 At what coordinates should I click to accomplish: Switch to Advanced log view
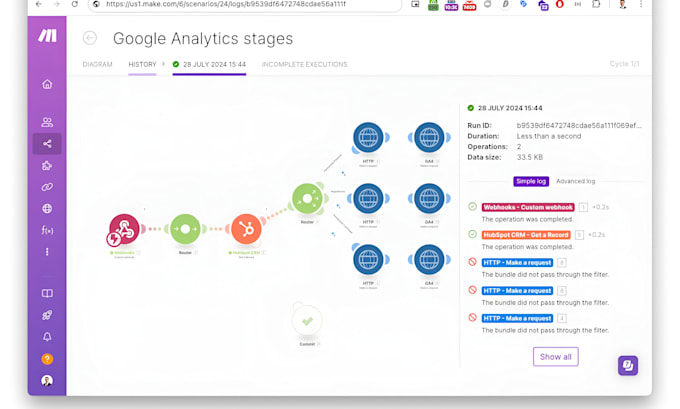pyautogui.click(x=575, y=181)
